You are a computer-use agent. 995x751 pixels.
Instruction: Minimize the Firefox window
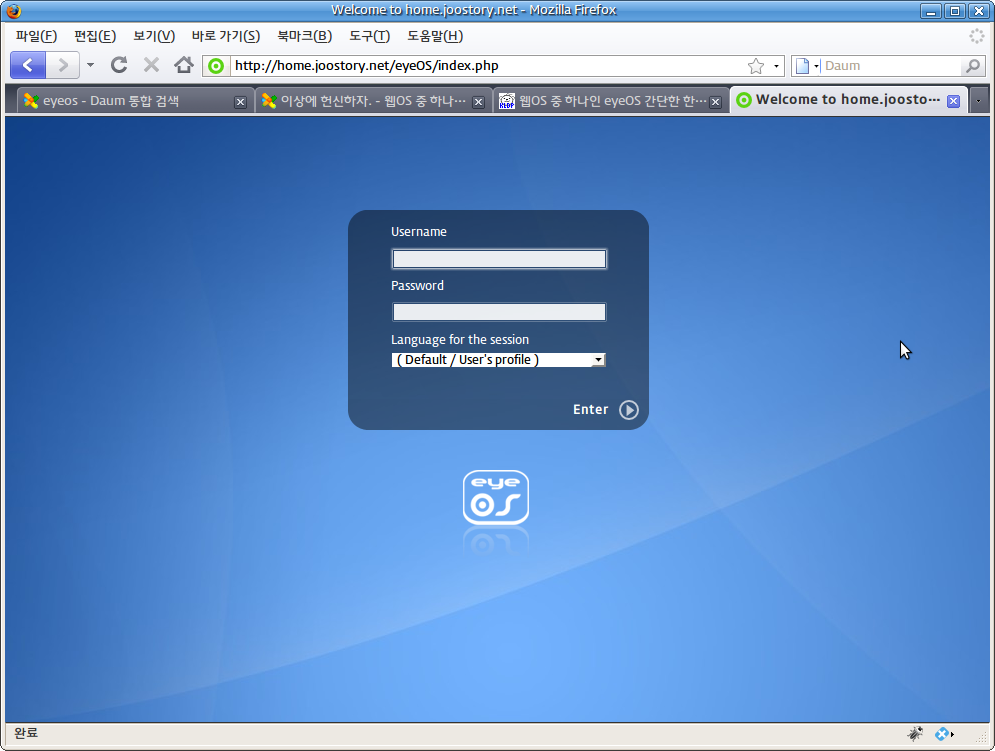point(931,11)
